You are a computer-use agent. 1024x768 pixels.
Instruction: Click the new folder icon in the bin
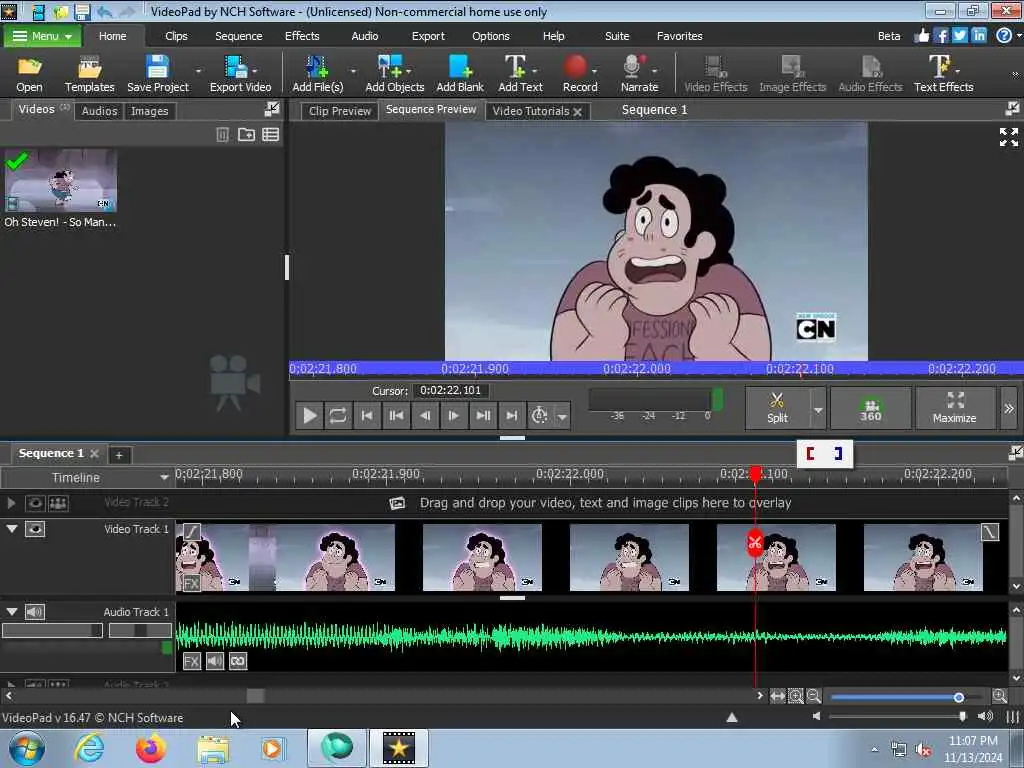(246, 135)
